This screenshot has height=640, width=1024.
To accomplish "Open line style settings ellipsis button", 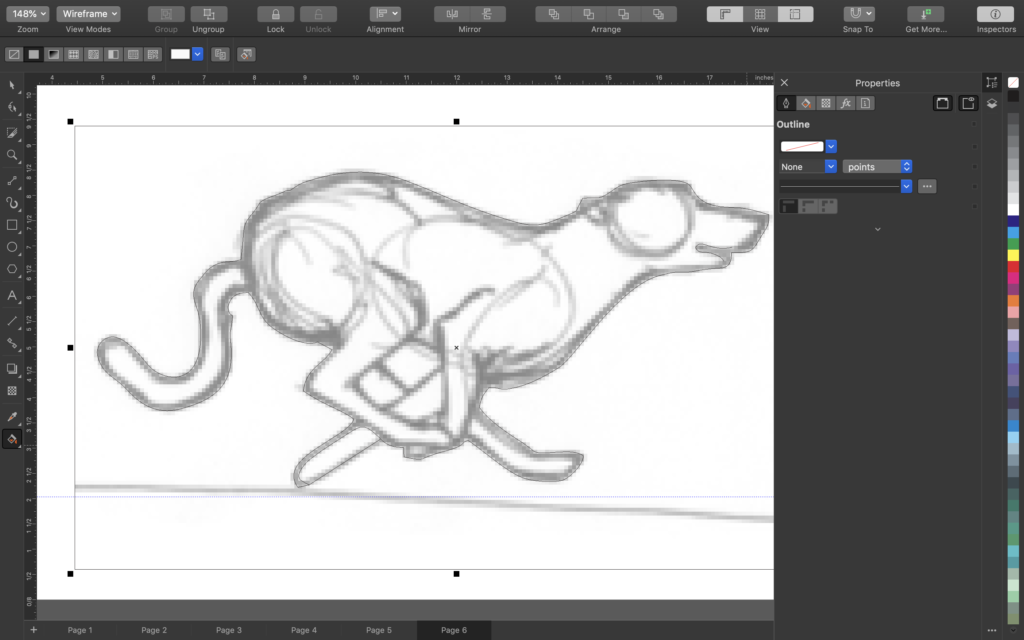I will tap(927, 186).
